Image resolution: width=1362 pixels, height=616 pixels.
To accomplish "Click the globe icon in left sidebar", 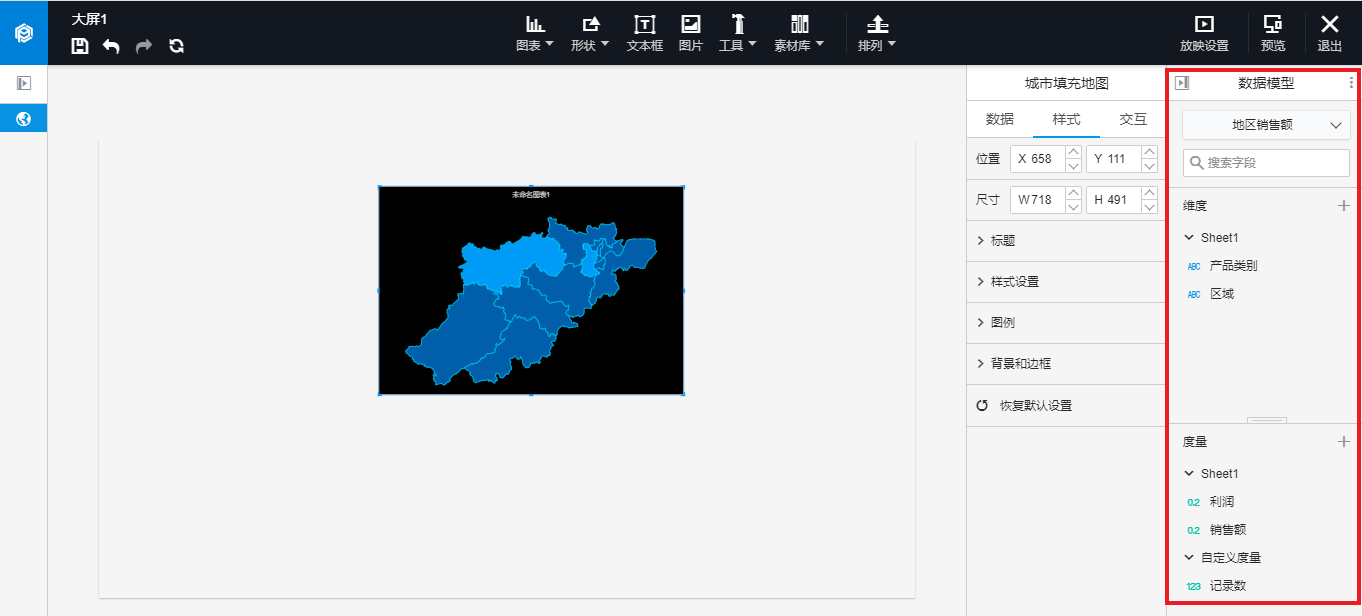I will pyautogui.click(x=24, y=119).
